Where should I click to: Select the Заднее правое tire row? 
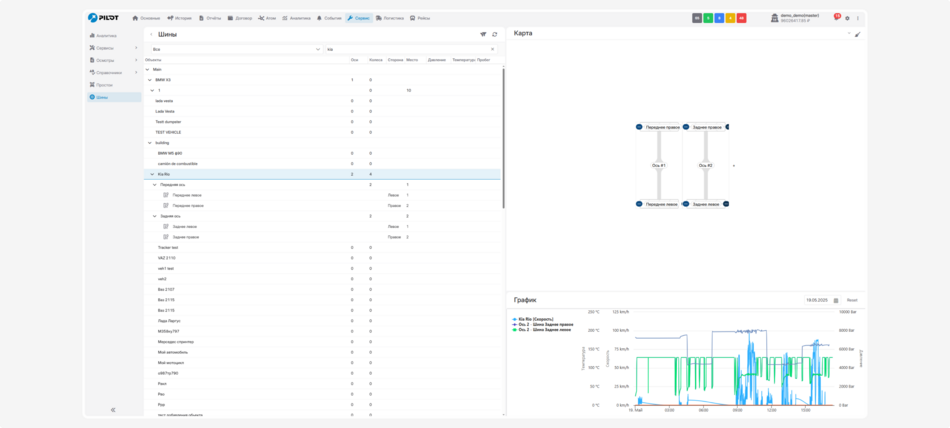(x=322, y=237)
